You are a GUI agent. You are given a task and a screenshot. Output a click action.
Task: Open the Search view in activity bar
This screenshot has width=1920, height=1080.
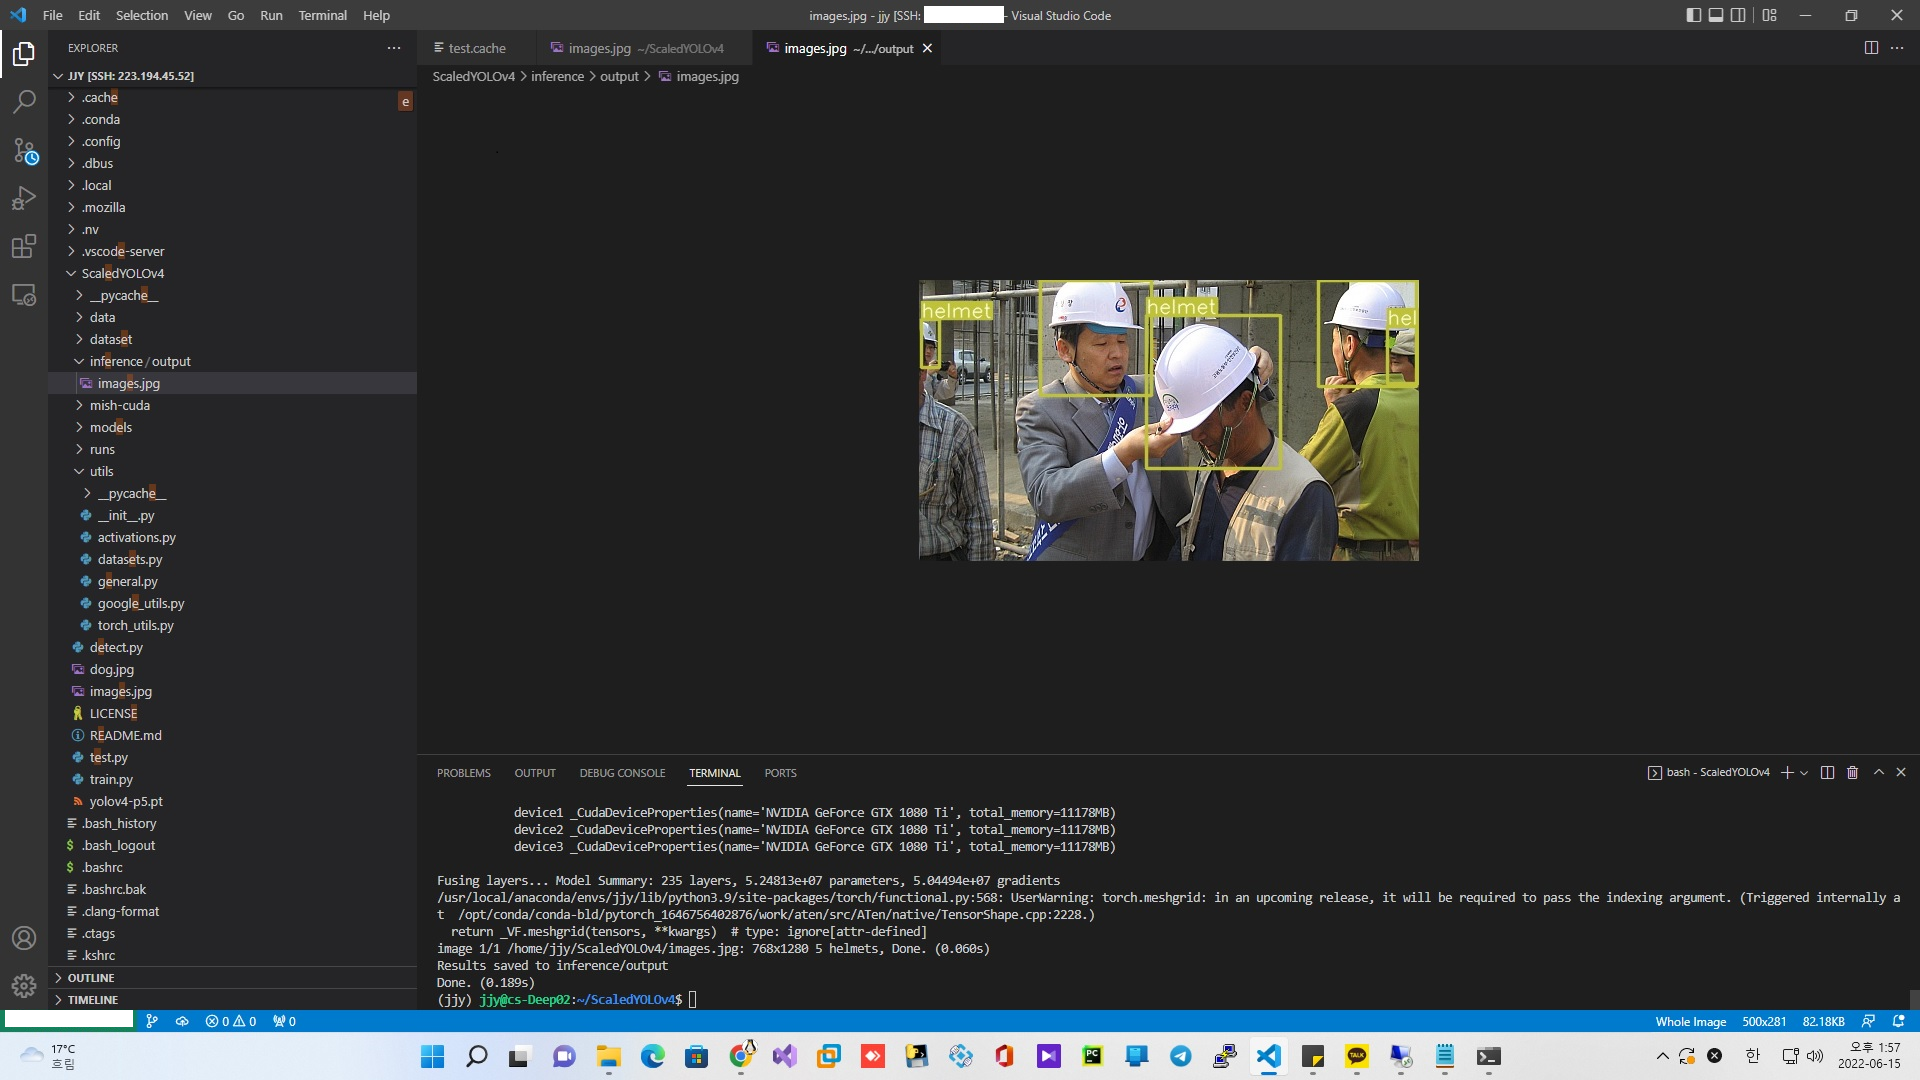coord(24,102)
